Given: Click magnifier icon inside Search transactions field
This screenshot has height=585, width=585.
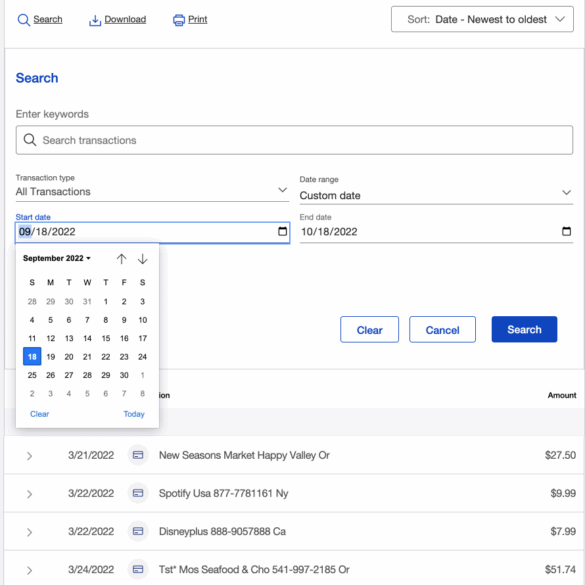Looking at the screenshot, I should 30,140.
